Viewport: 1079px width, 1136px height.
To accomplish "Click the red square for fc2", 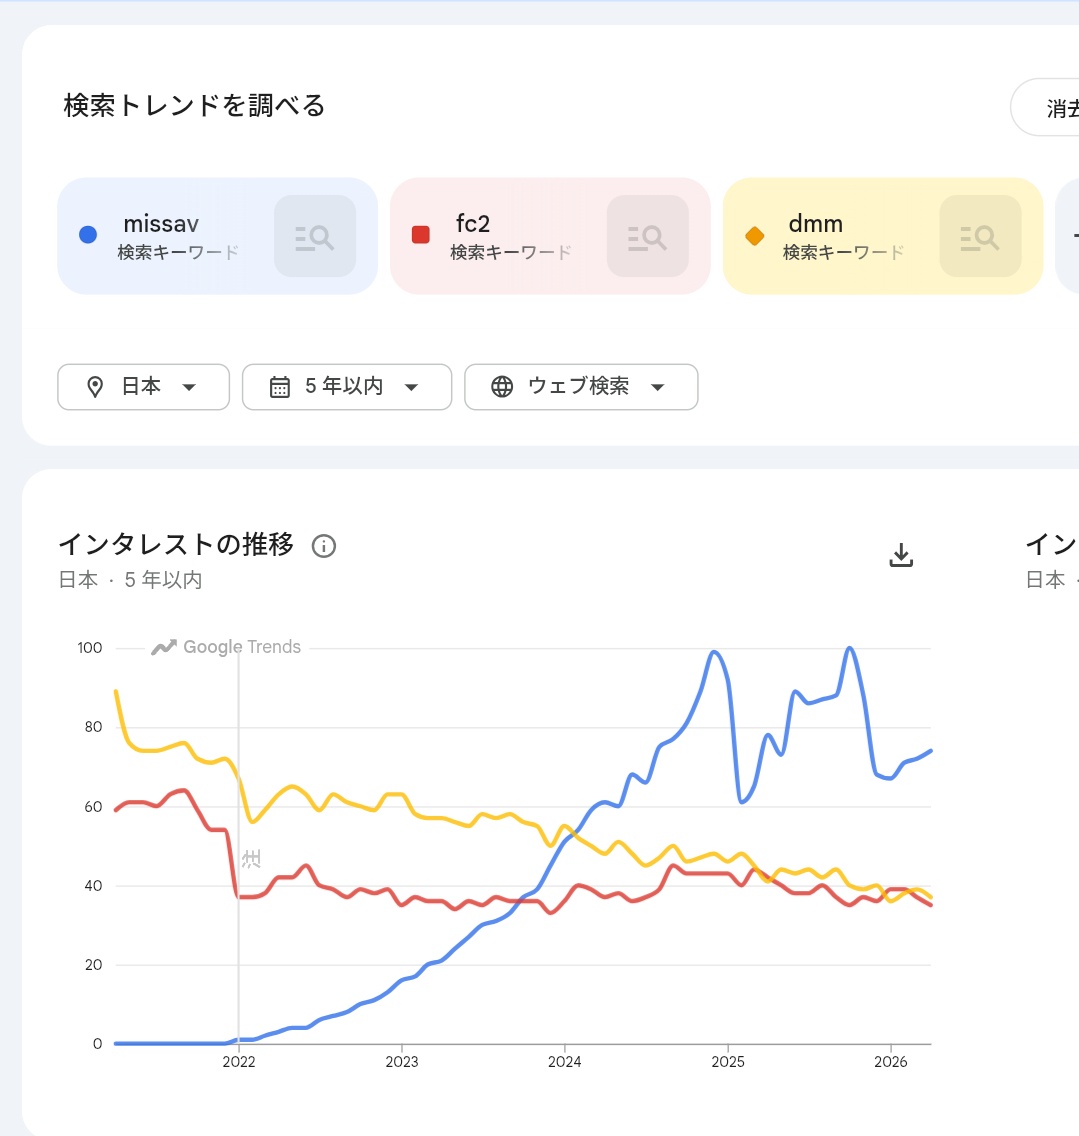I will click(x=421, y=235).
